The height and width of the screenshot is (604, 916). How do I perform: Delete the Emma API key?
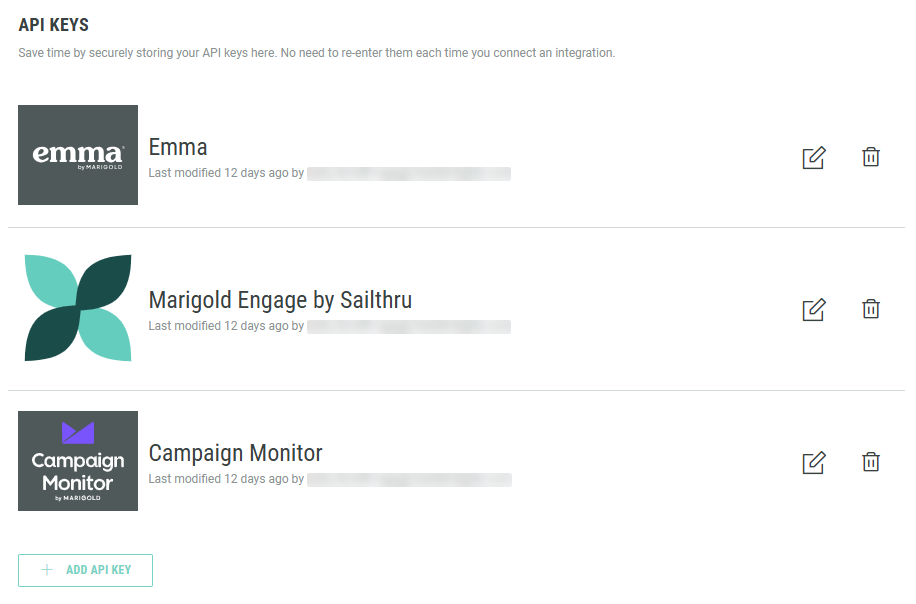click(x=871, y=157)
